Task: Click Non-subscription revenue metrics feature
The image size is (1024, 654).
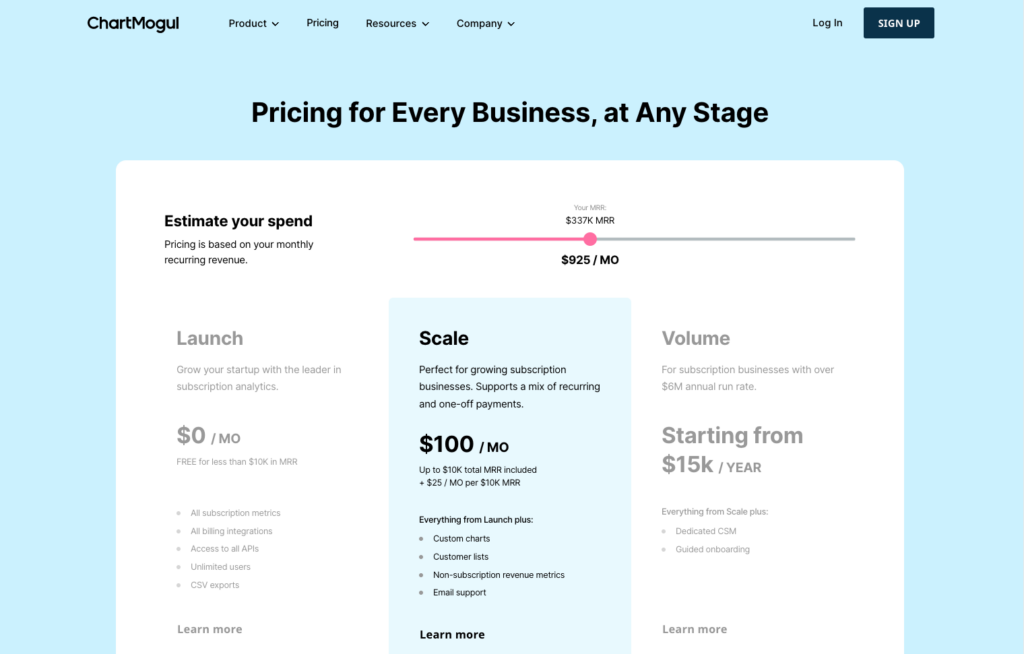Action: click(x=498, y=575)
